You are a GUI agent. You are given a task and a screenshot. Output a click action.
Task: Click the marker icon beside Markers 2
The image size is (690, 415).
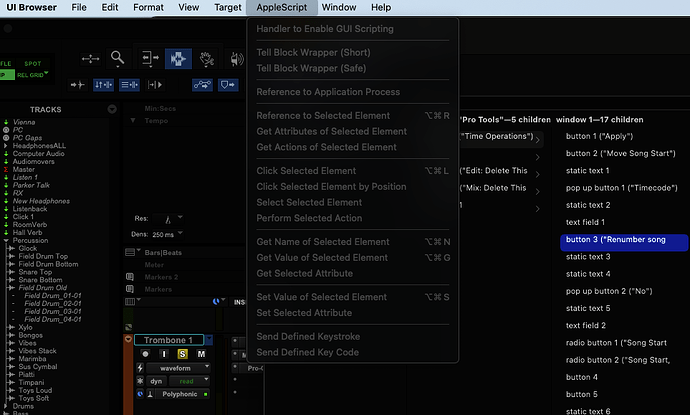pos(130,277)
